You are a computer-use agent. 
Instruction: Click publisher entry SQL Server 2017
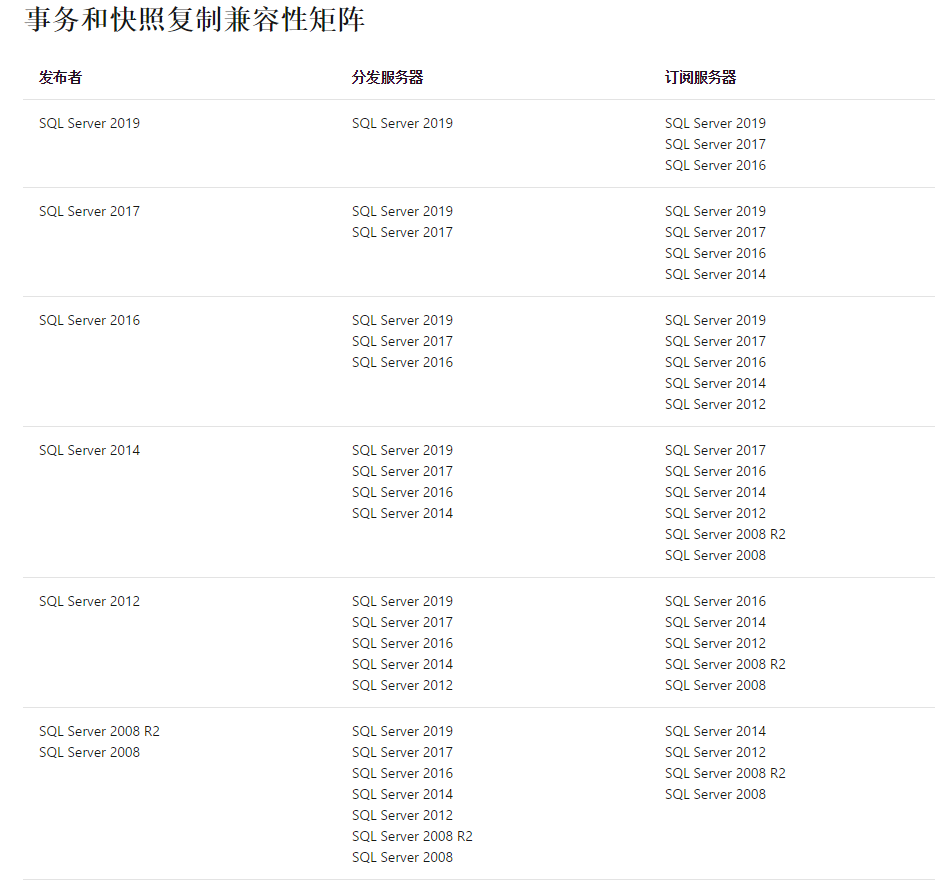pos(89,212)
